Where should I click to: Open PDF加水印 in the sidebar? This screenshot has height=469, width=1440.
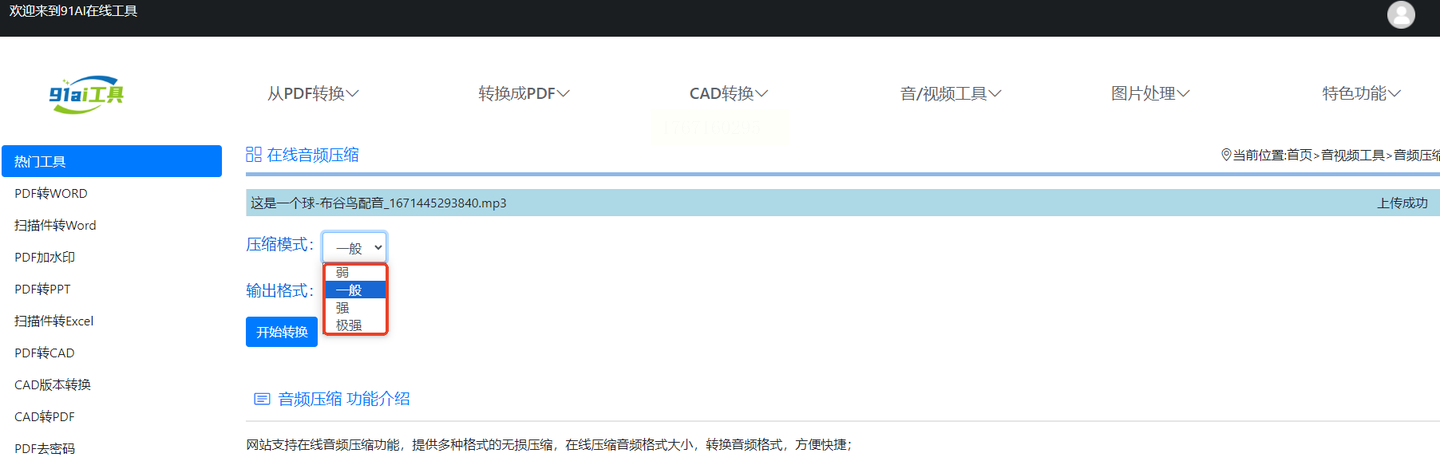click(x=45, y=257)
